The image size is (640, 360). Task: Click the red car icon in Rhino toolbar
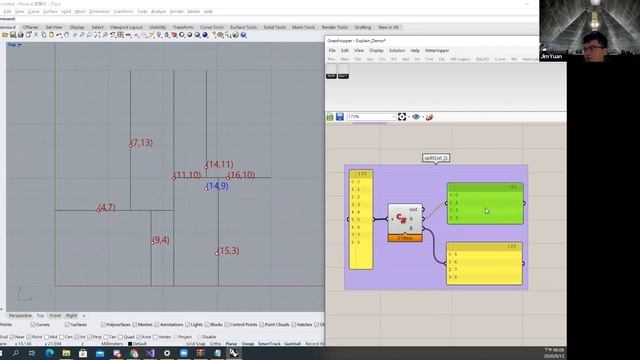pos(128,35)
